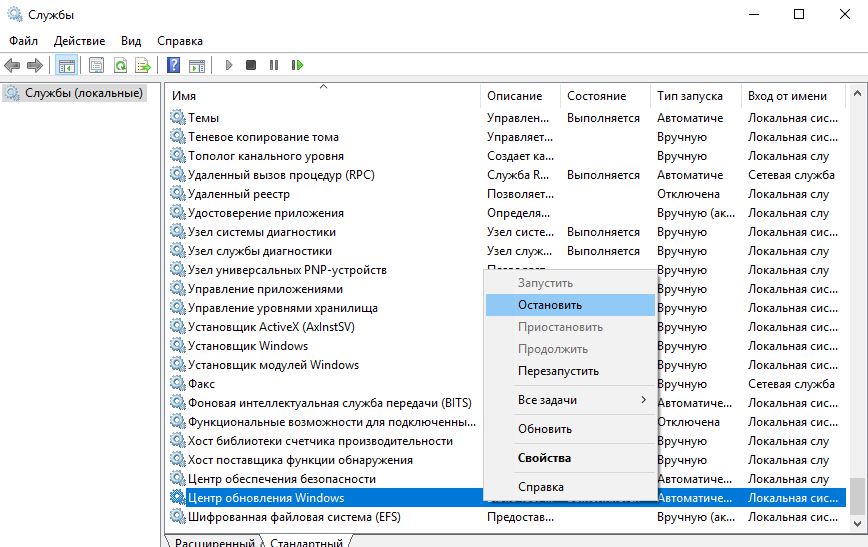The image size is (868, 547).
Task: Click Отключена startup type of Удаленный реестр
Action: [688, 194]
